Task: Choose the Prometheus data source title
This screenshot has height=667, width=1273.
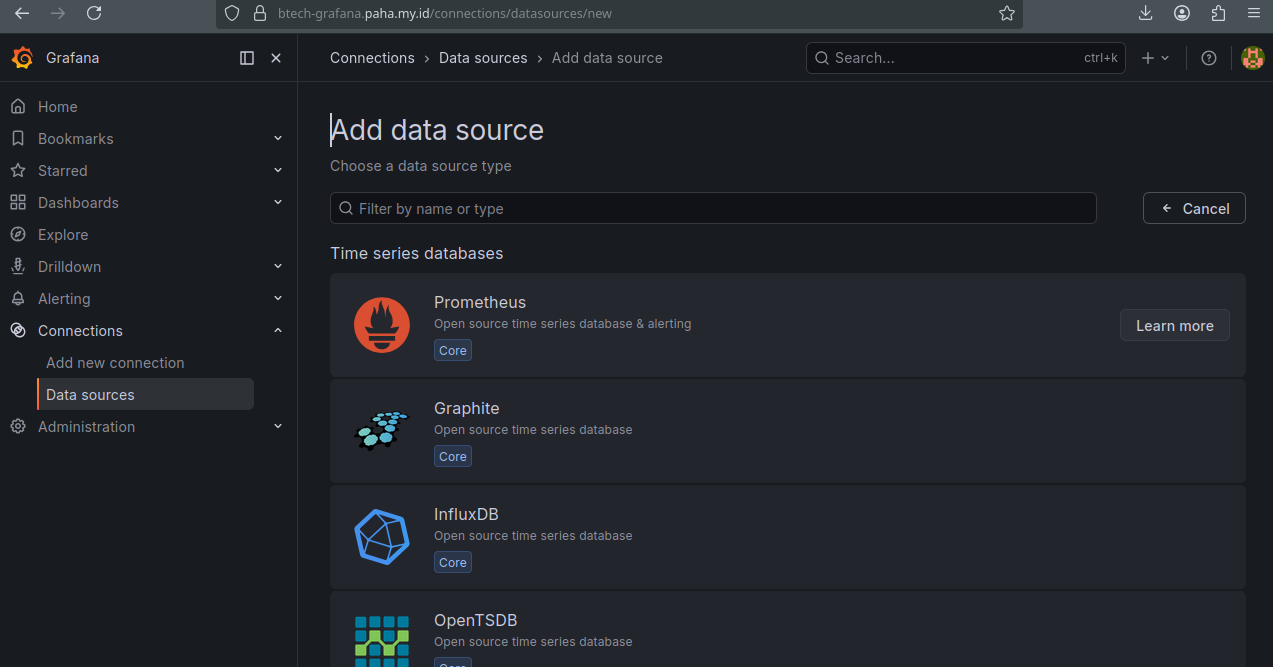Action: [480, 302]
